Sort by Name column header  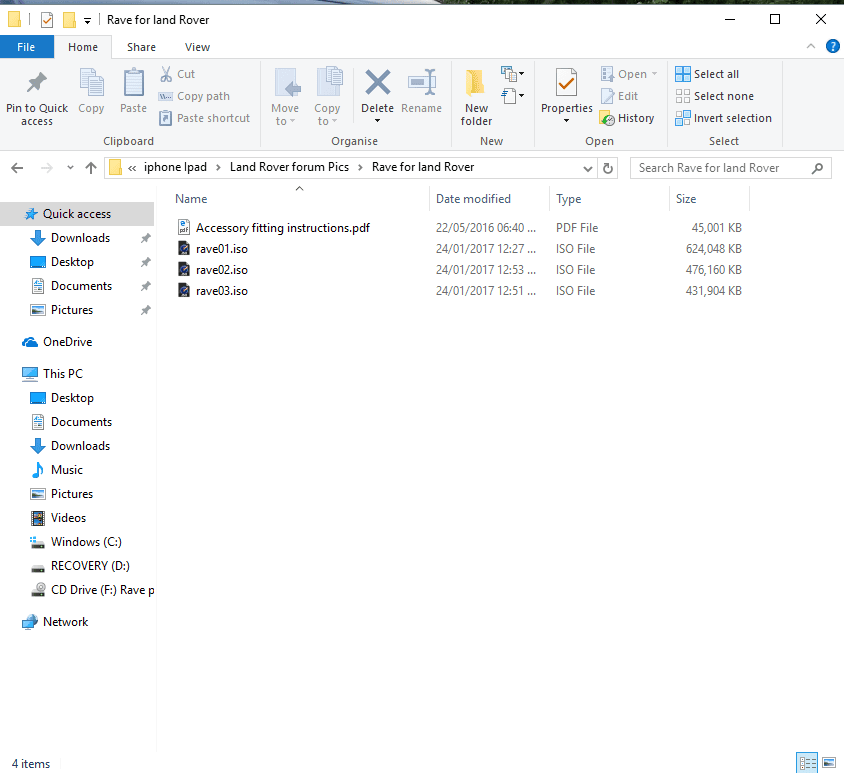point(191,199)
